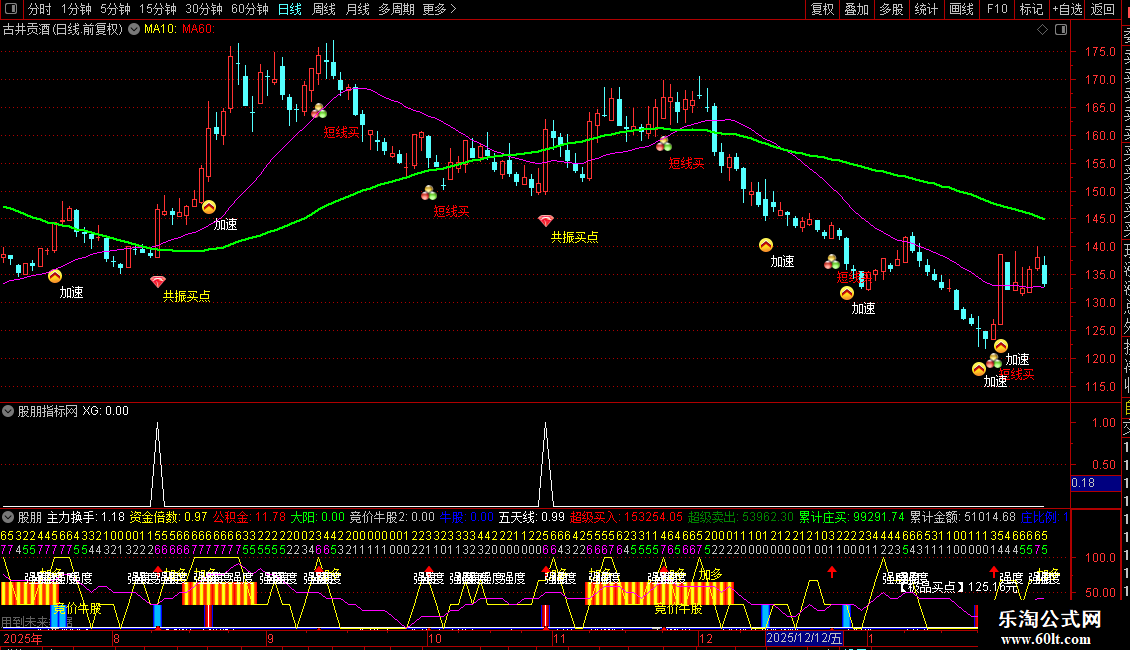Click the second XG signal spike
The height and width of the screenshot is (650, 1130).
(546, 464)
